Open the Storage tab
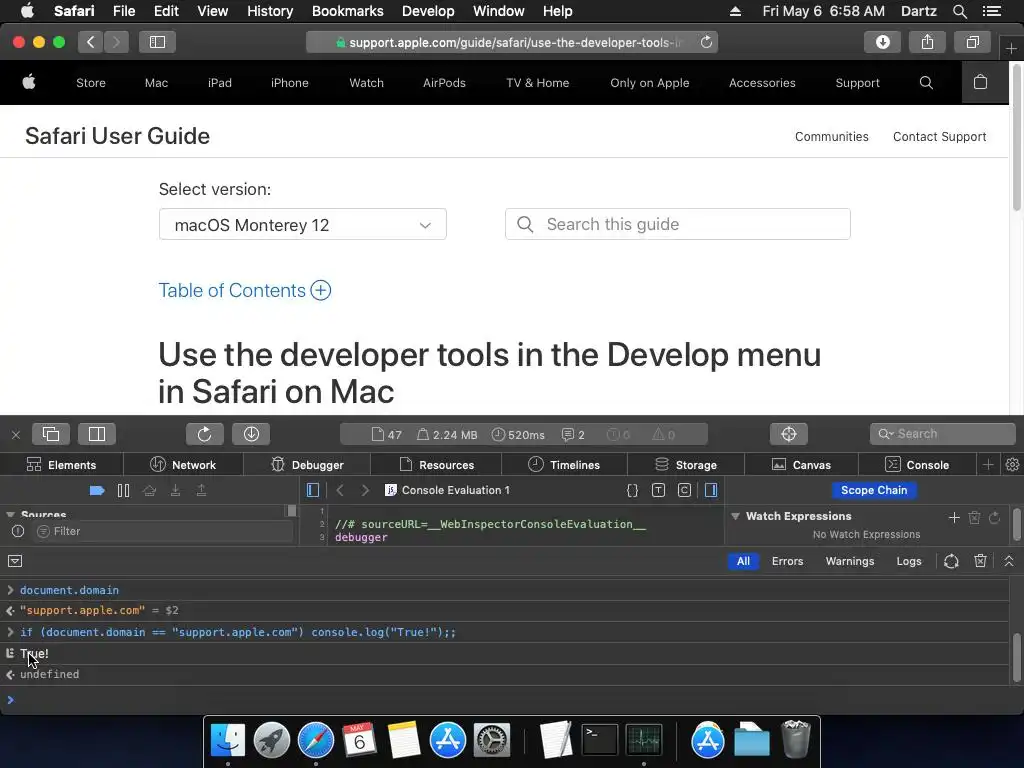 point(686,464)
